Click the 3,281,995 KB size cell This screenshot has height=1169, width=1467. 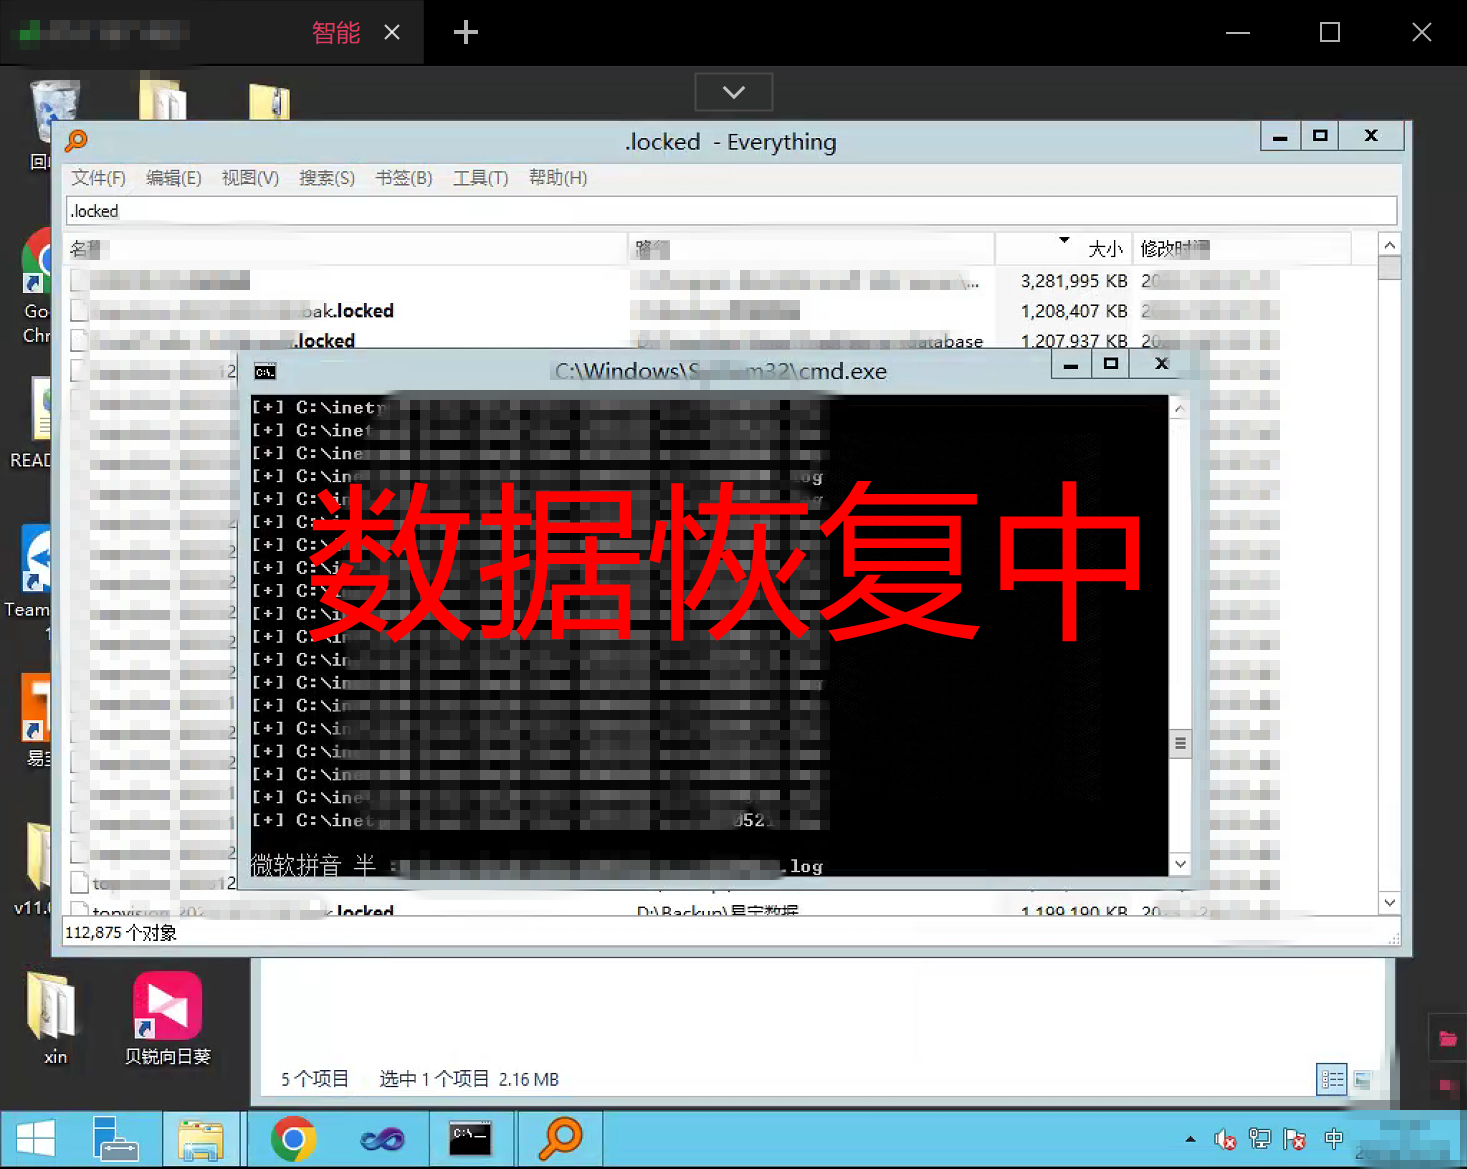click(x=1074, y=281)
